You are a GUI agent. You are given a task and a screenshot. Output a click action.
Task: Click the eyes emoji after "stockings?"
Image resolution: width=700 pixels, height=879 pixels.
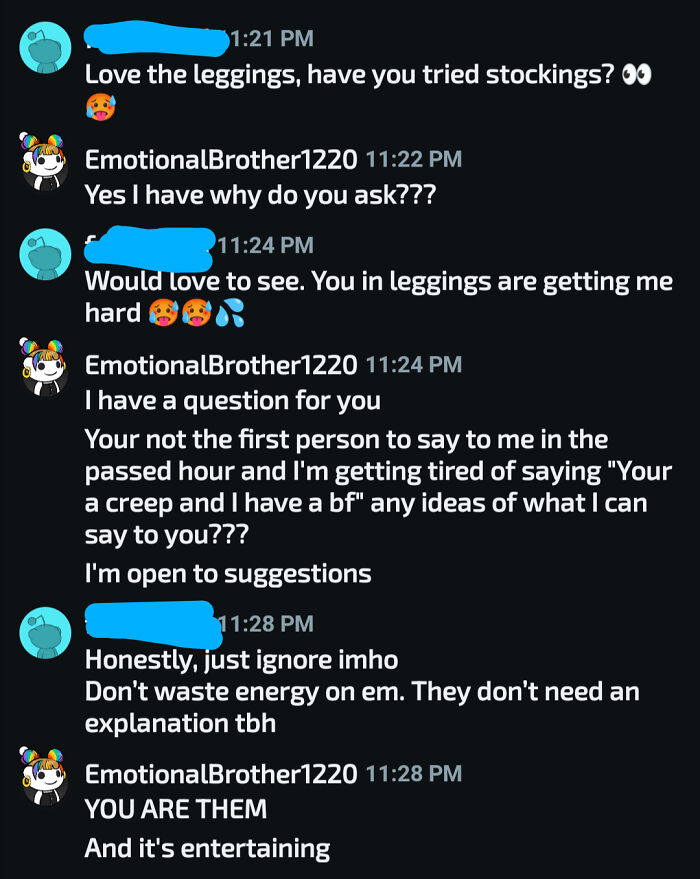(636, 75)
